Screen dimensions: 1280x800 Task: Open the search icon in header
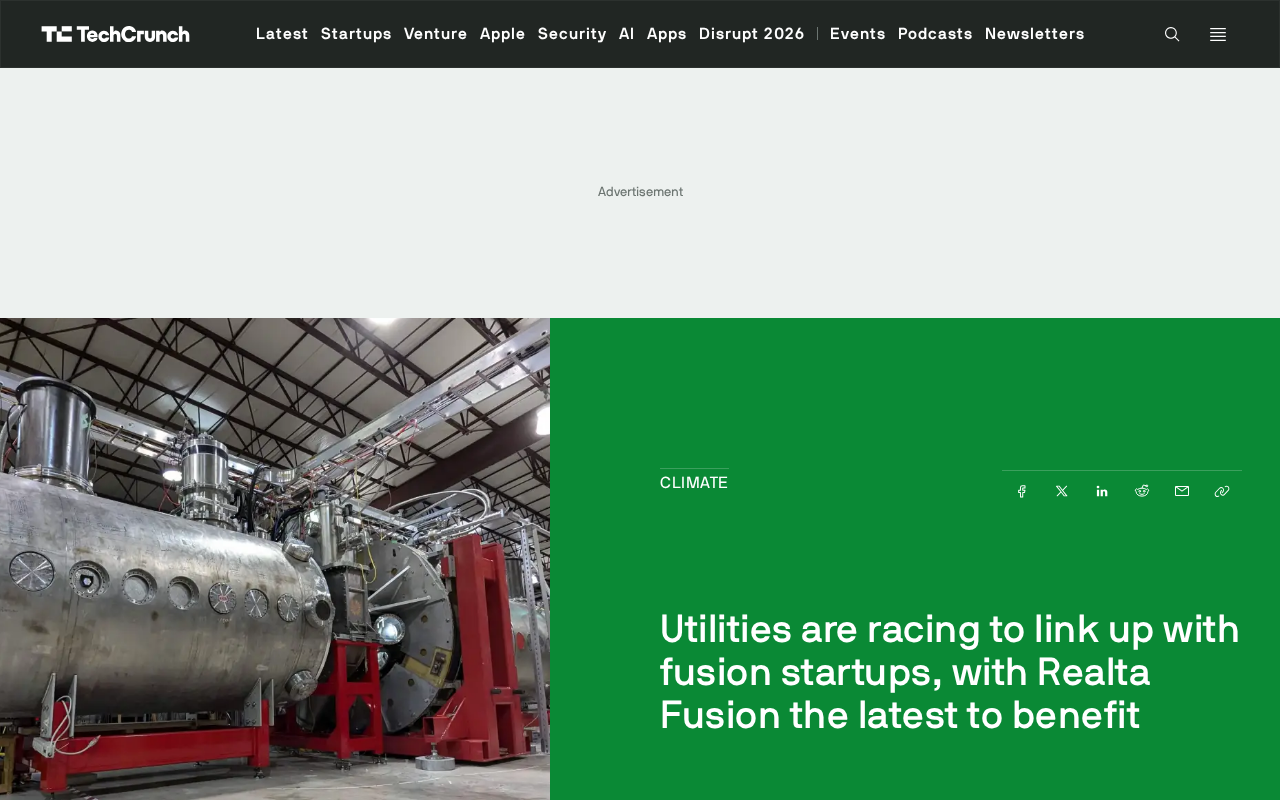coord(1172,34)
